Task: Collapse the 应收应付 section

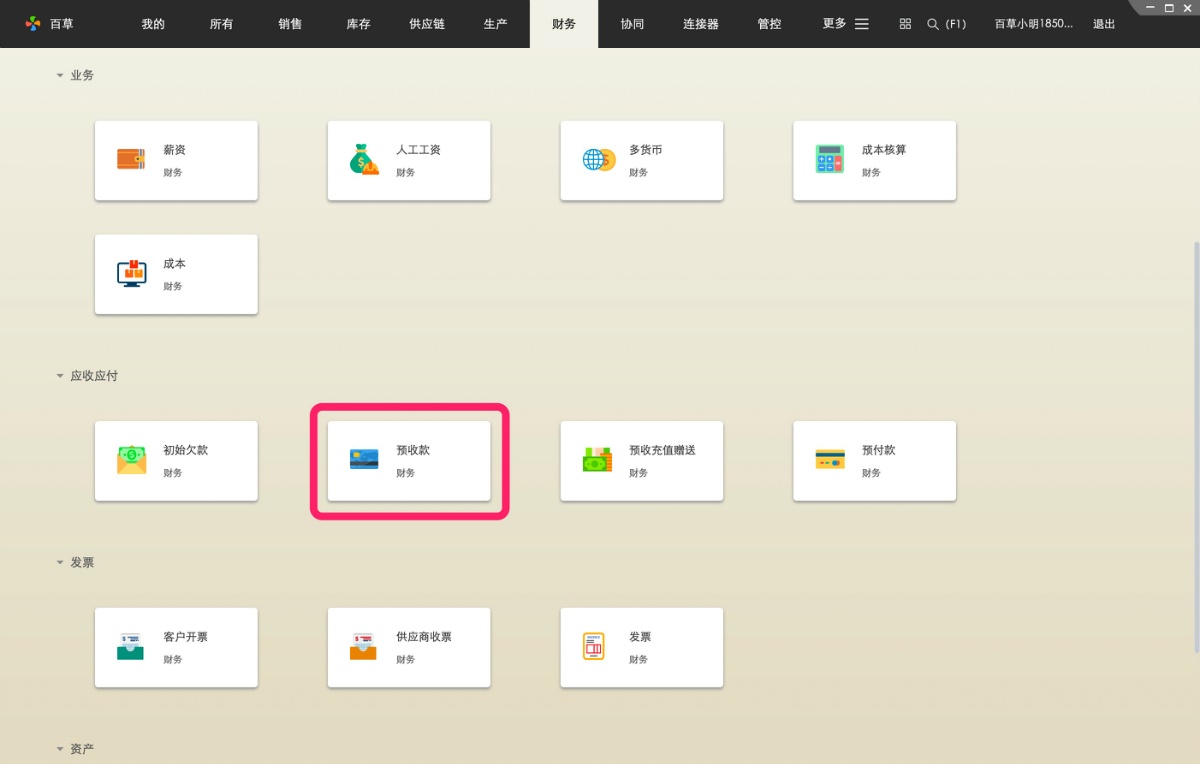Action: click(x=60, y=376)
